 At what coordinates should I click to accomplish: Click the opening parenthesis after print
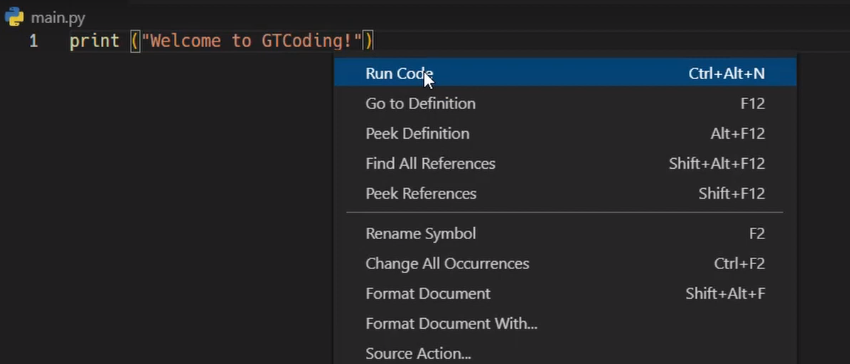click(136, 41)
